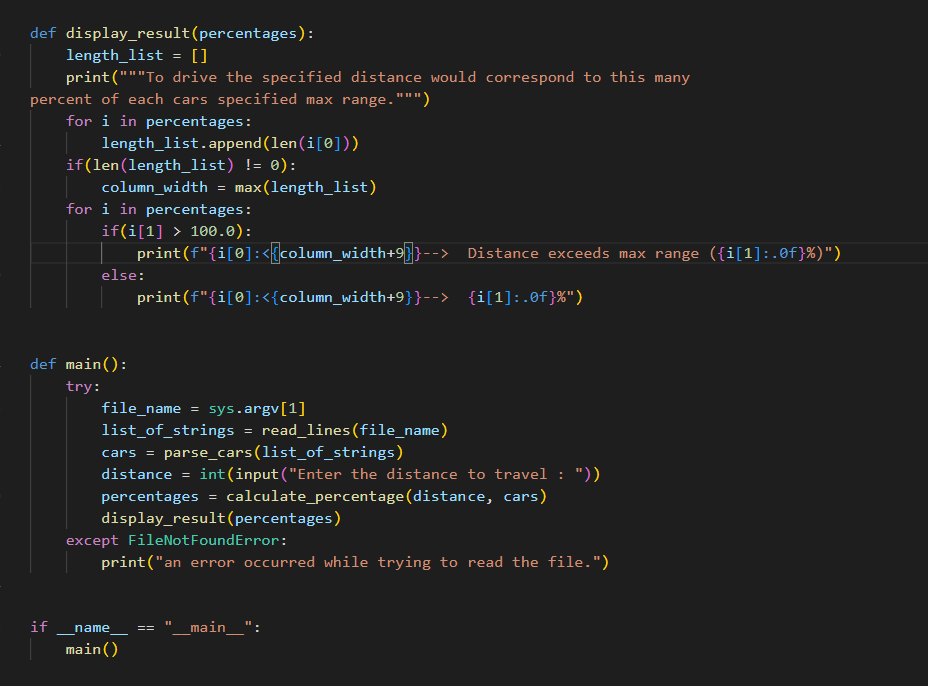Click 'display_result(percentages)' call inside main
928x686 pixels.
pyautogui.click(x=221, y=518)
